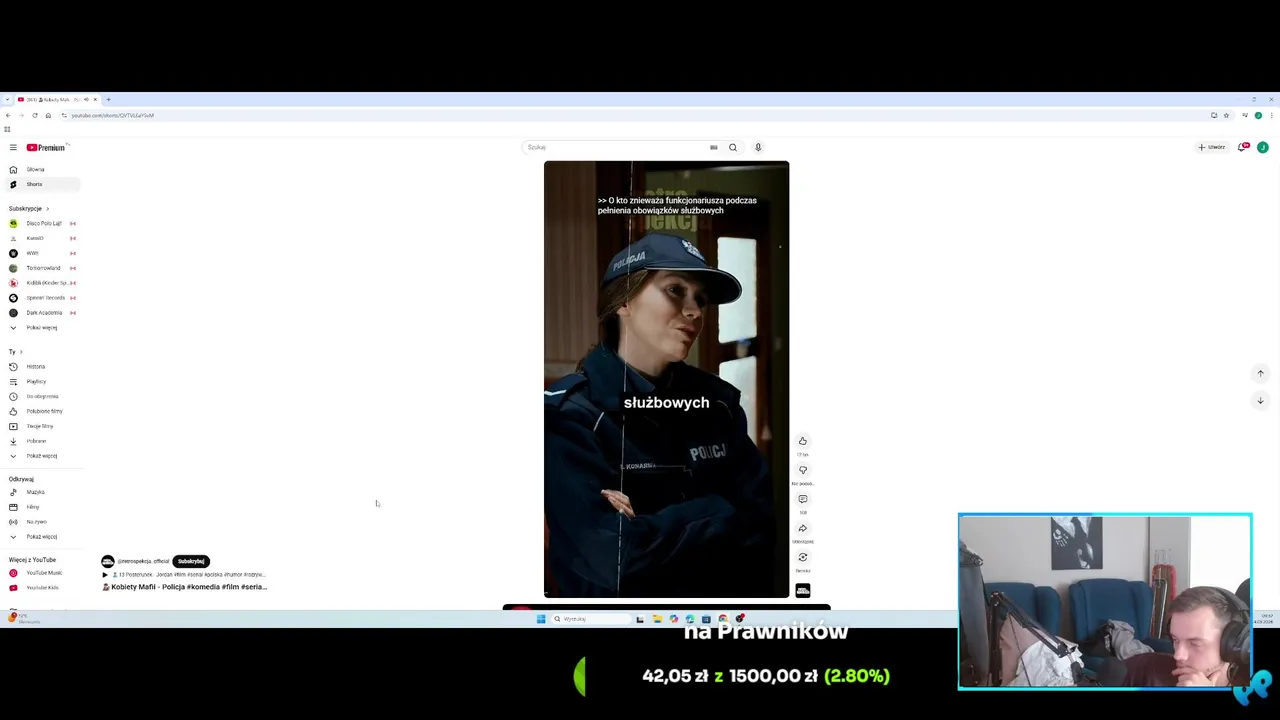1280x720 pixels.
Task: Dislike the Short with thumbs down
Action: (802, 470)
